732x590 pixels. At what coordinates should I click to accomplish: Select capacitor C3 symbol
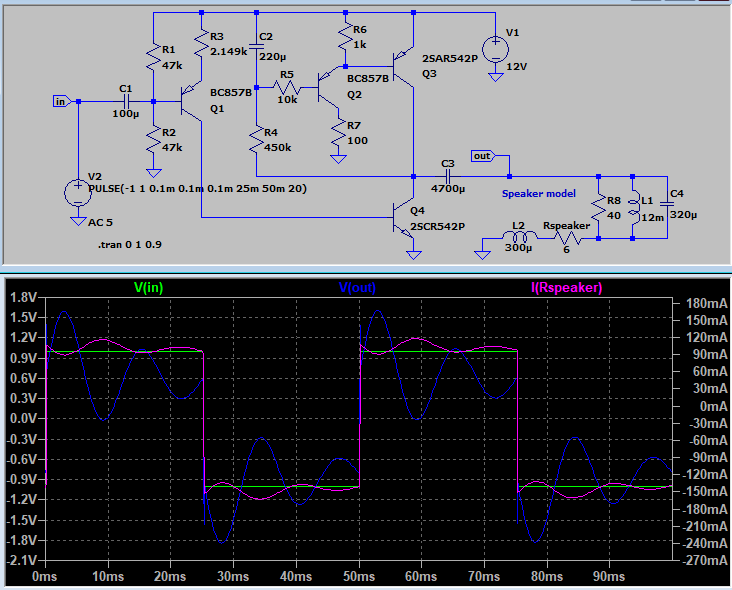coord(448,176)
